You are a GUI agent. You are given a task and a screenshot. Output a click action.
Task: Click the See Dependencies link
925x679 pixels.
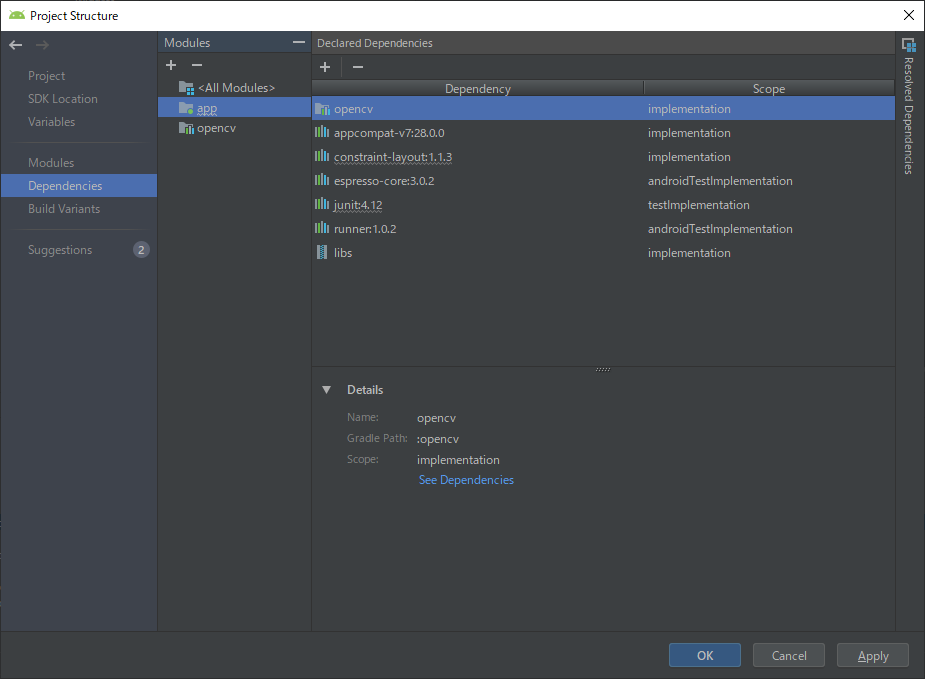(465, 479)
